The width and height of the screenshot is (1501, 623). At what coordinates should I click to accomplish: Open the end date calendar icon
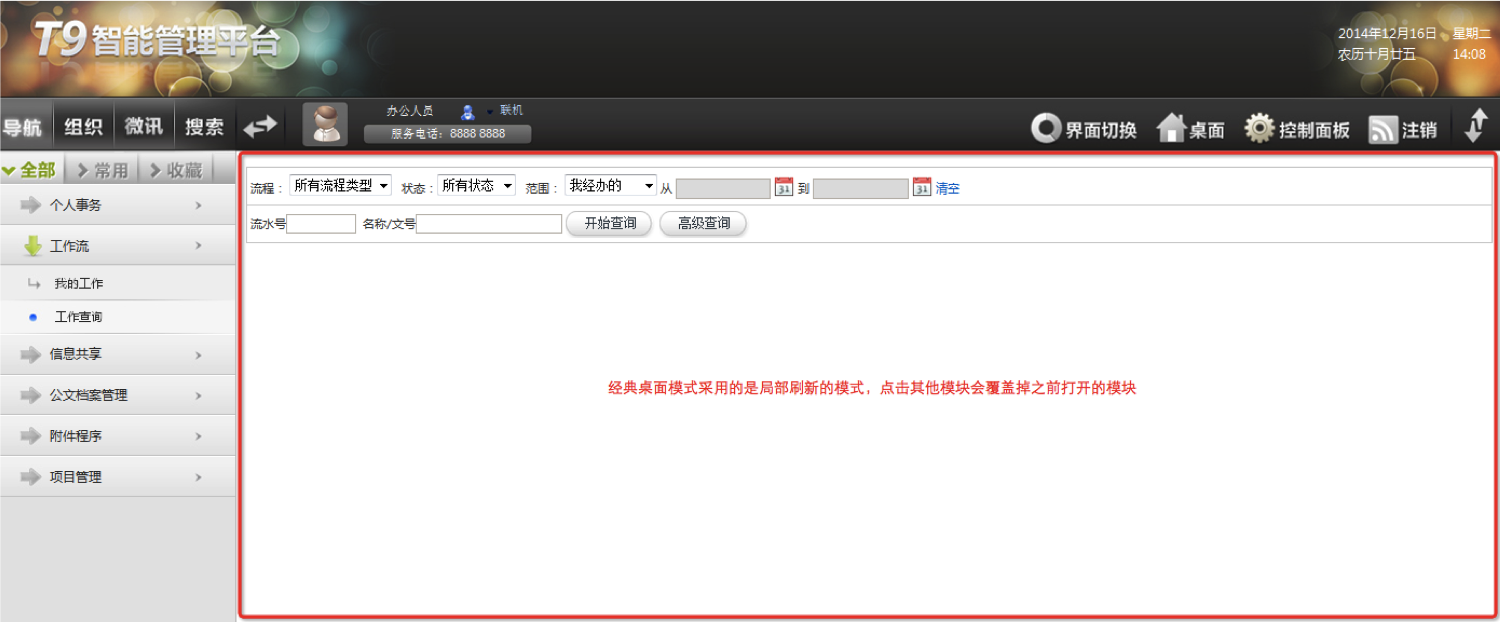[922, 187]
